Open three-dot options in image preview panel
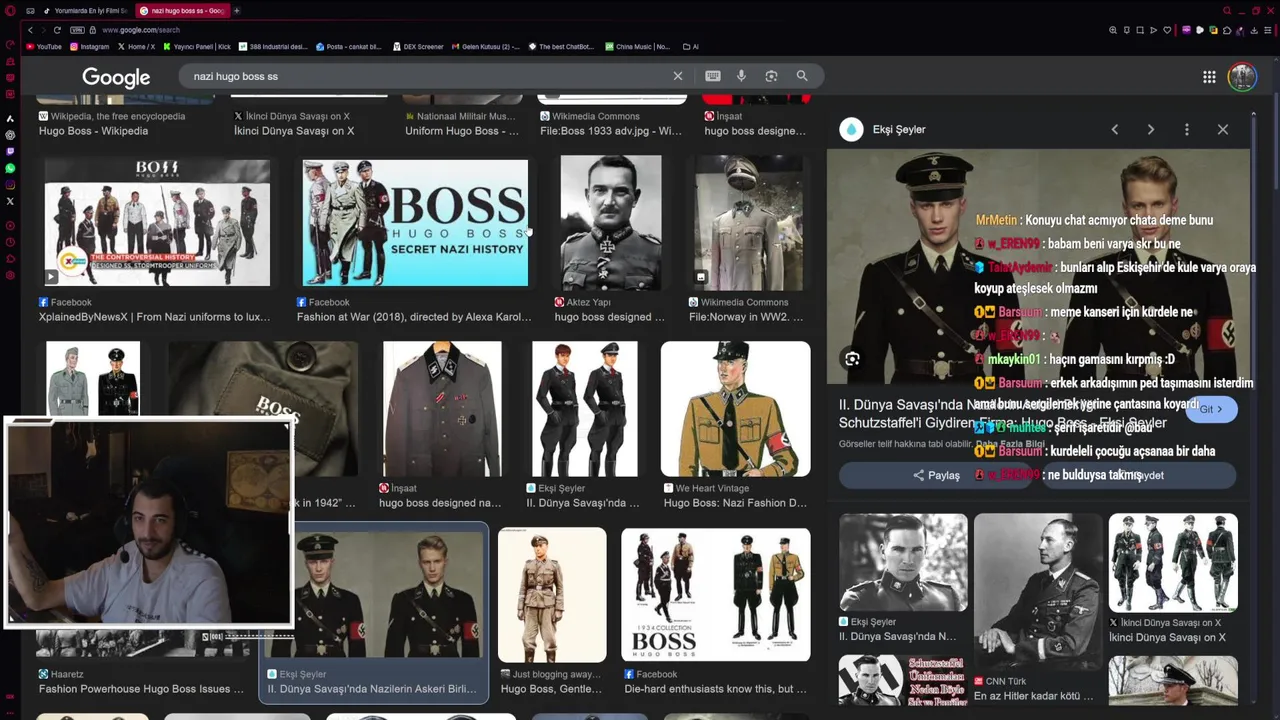The width and height of the screenshot is (1280, 720). pos(1187,130)
